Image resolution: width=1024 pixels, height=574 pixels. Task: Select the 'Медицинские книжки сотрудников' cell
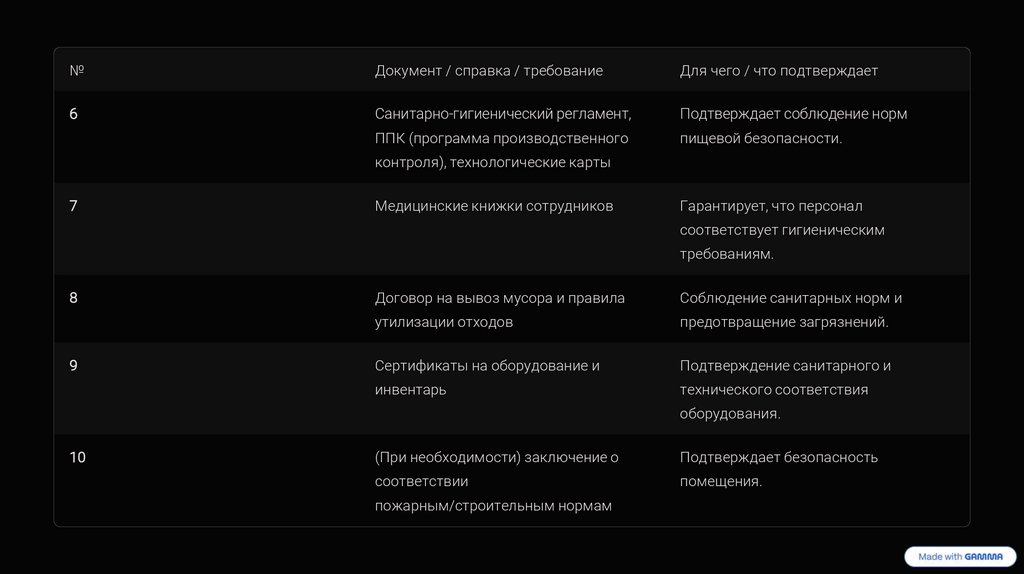click(x=494, y=206)
